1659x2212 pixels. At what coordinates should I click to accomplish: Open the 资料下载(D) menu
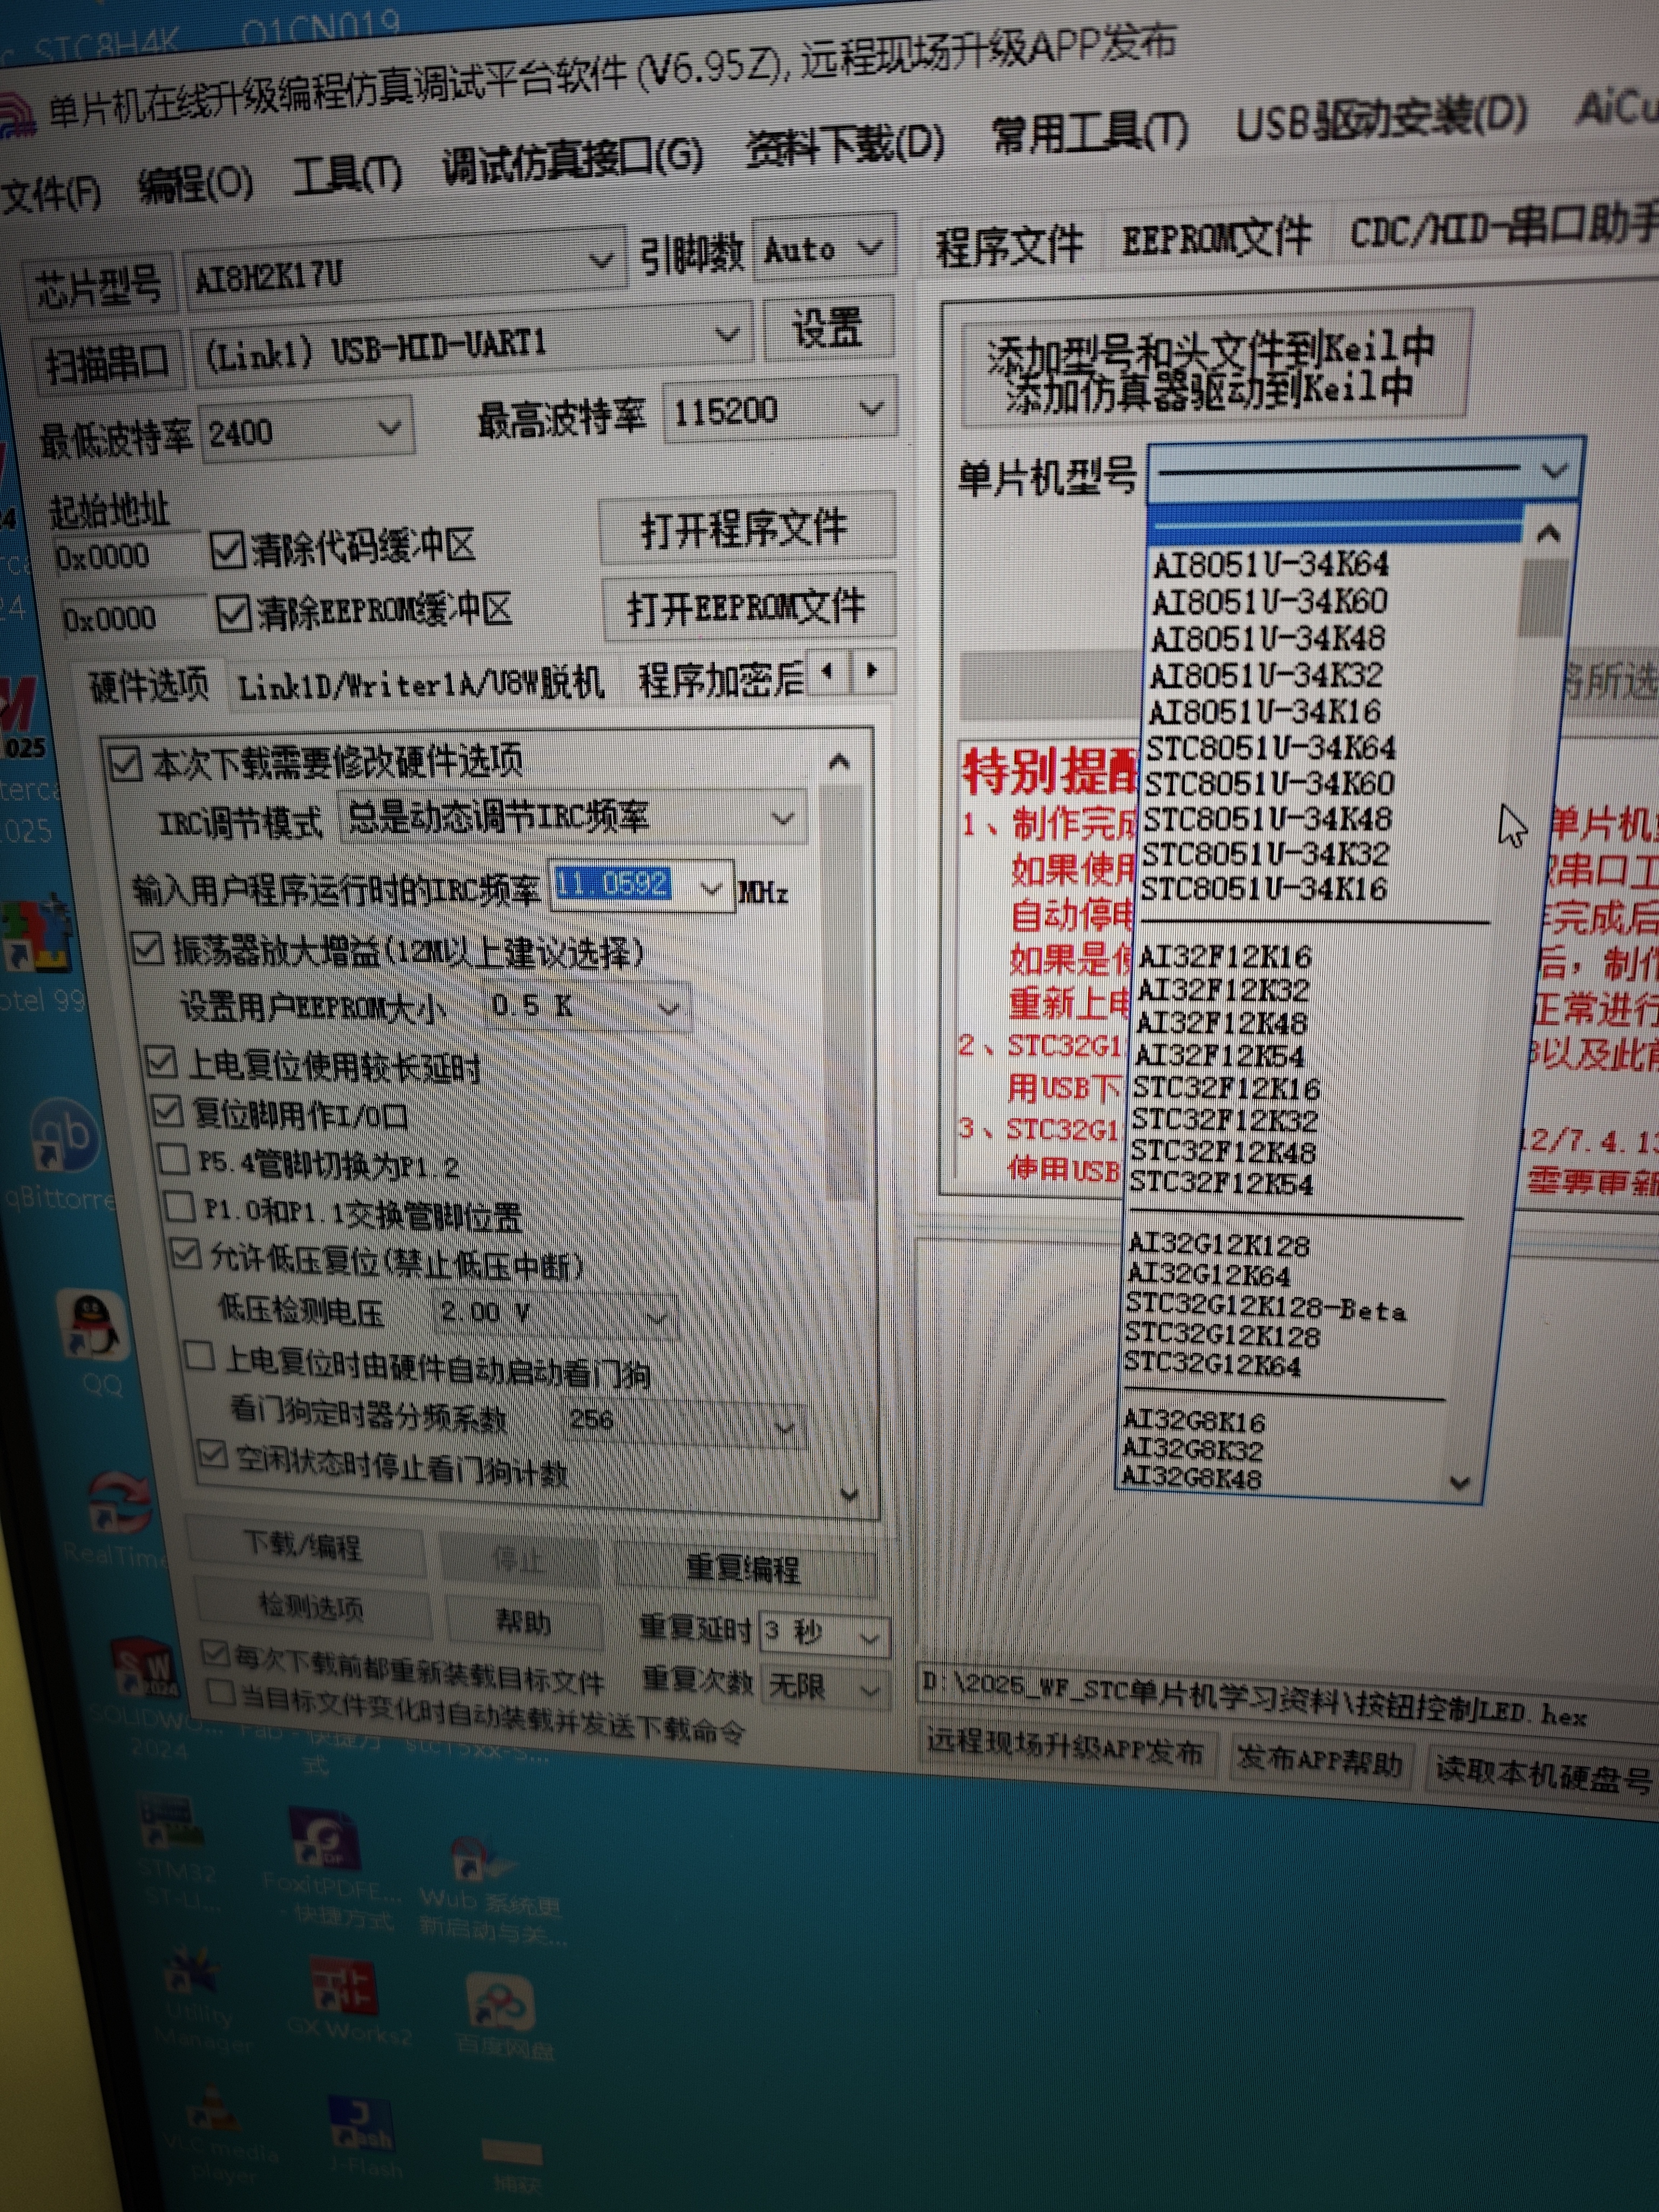click(845, 146)
